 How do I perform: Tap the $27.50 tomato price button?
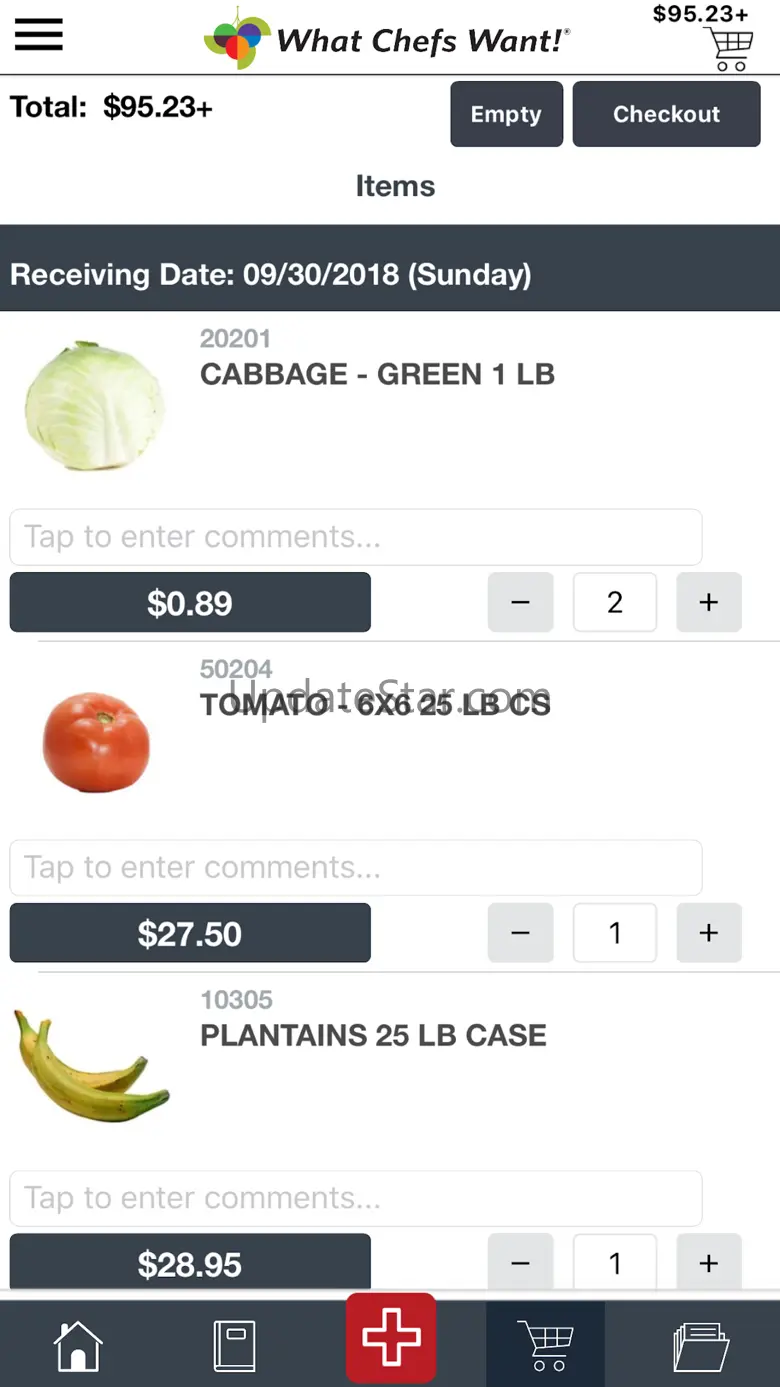(x=190, y=933)
